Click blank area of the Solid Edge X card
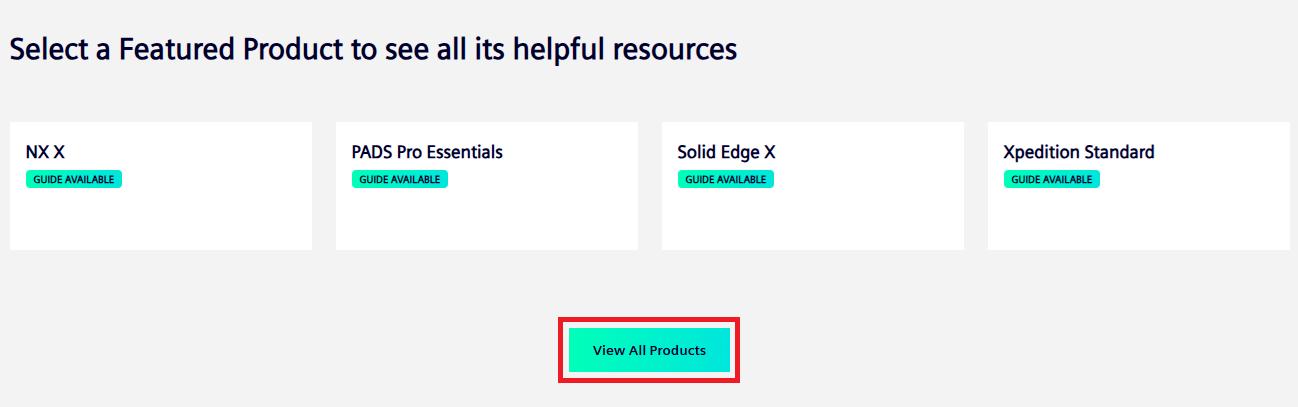1298x407 pixels. click(812, 220)
